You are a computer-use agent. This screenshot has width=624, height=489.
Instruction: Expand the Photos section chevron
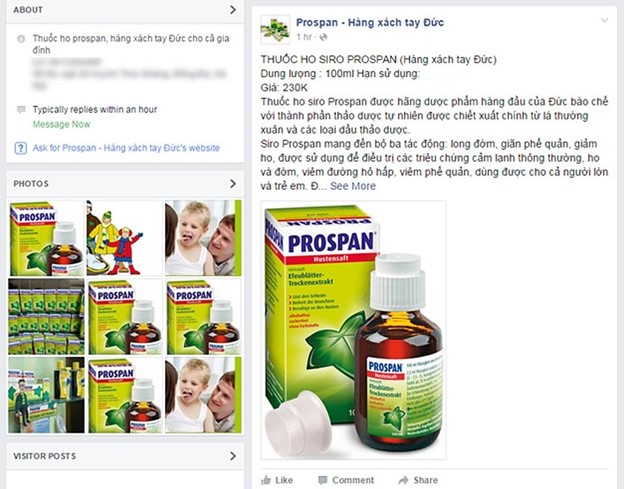tap(233, 183)
